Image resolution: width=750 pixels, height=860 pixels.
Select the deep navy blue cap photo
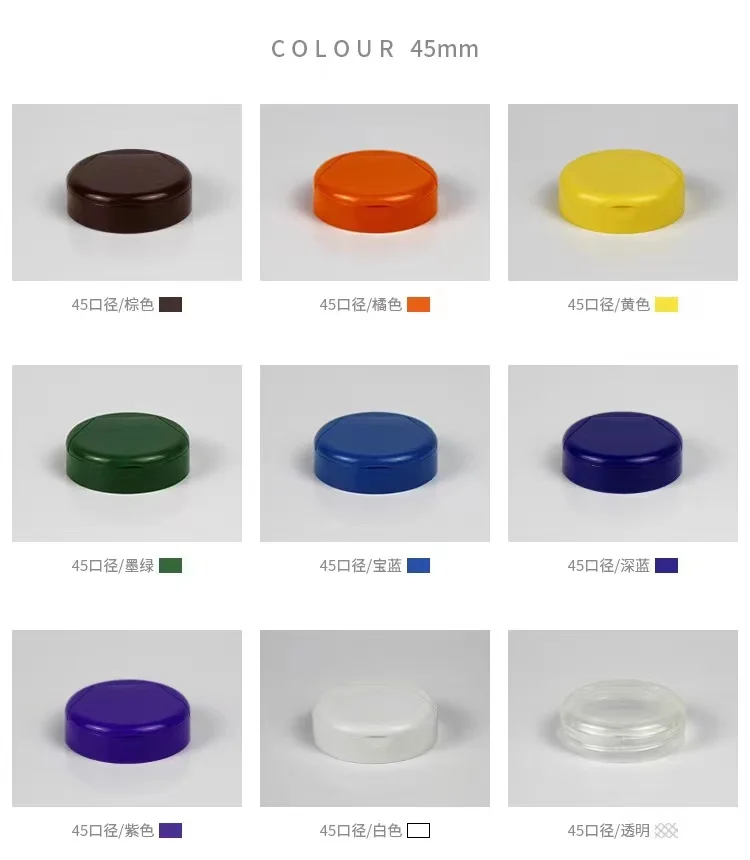click(x=623, y=454)
